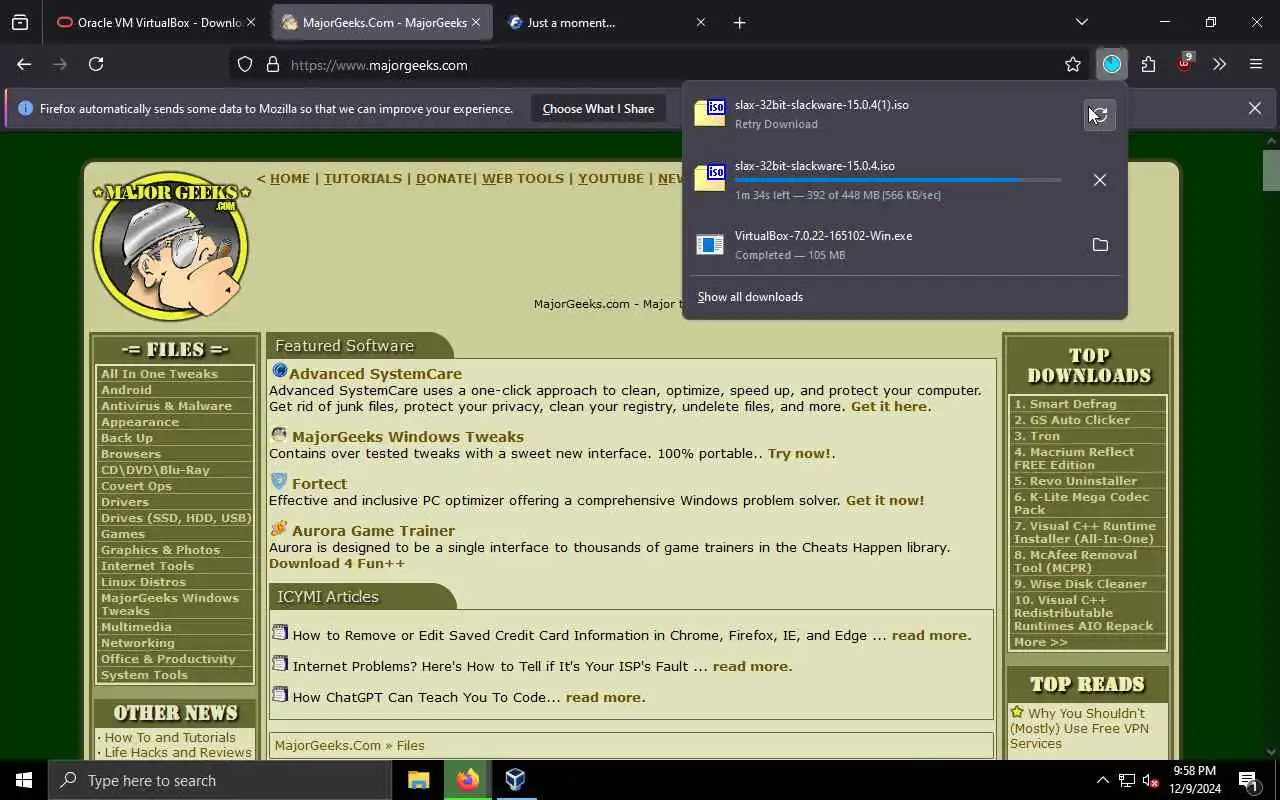Image resolution: width=1280 pixels, height=800 pixels.
Task: Open the YOUTUBE menu link
Action: (610, 179)
